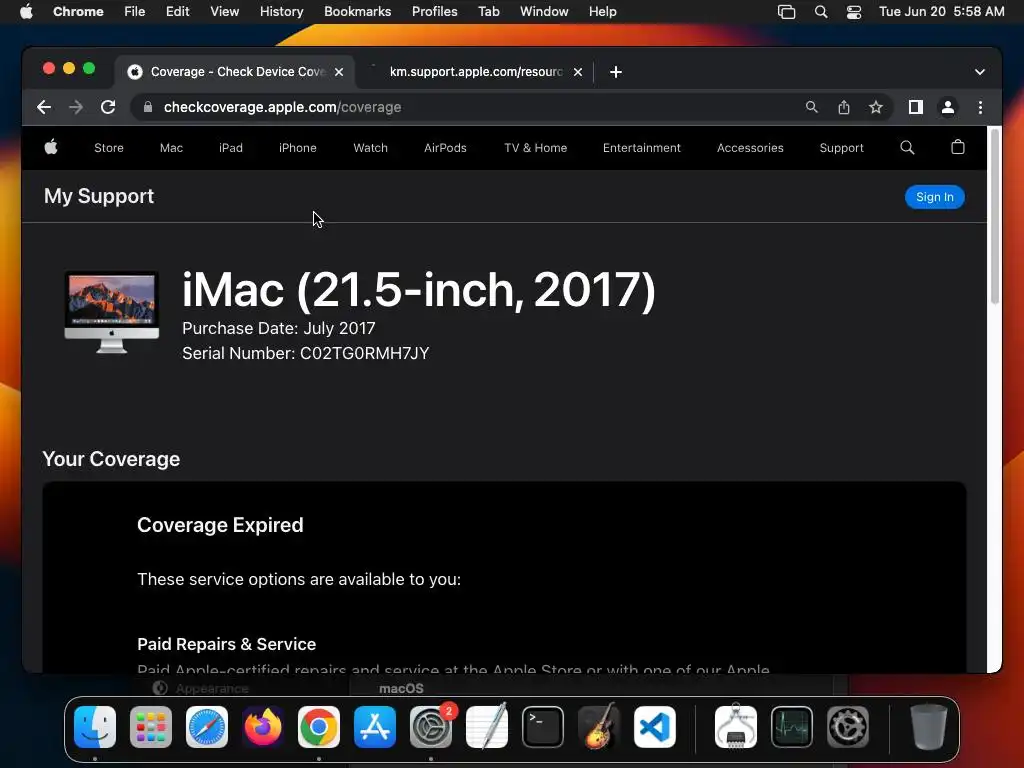Open the shopping bag icon
The width and height of the screenshot is (1024, 768).
pyautogui.click(x=957, y=148)
